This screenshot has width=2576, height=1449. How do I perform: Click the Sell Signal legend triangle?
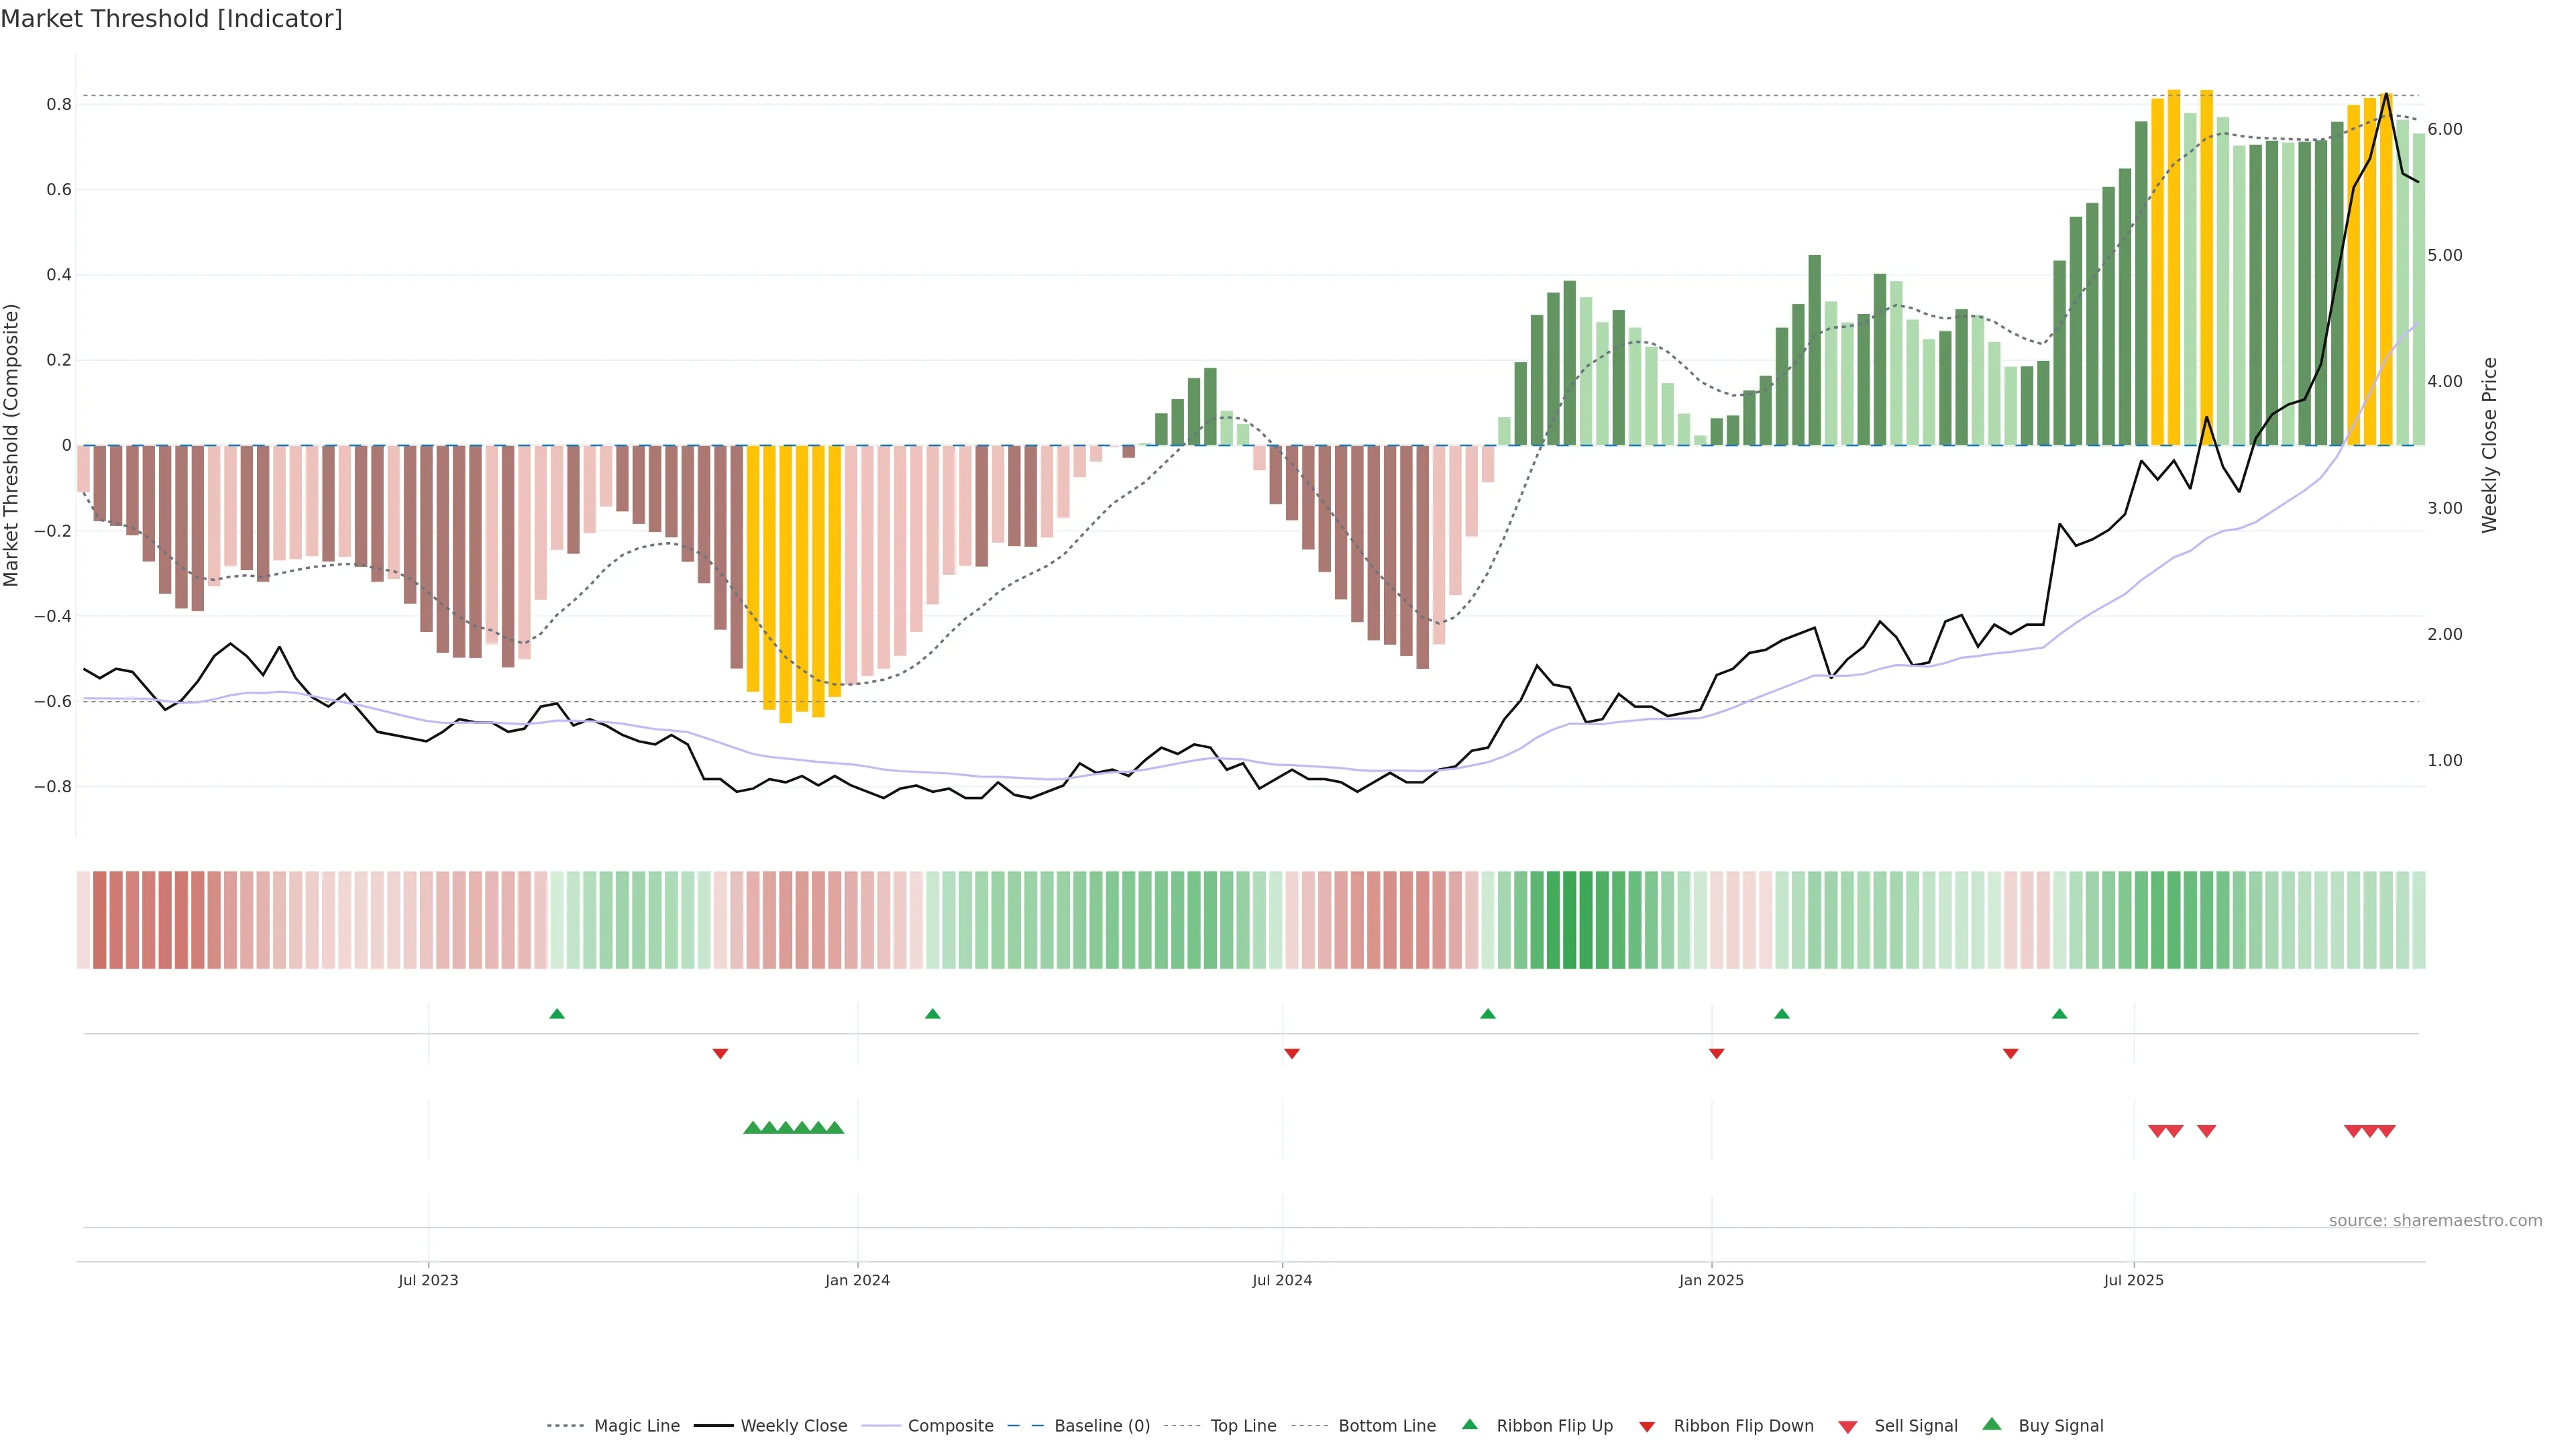coord(1847,1426)
